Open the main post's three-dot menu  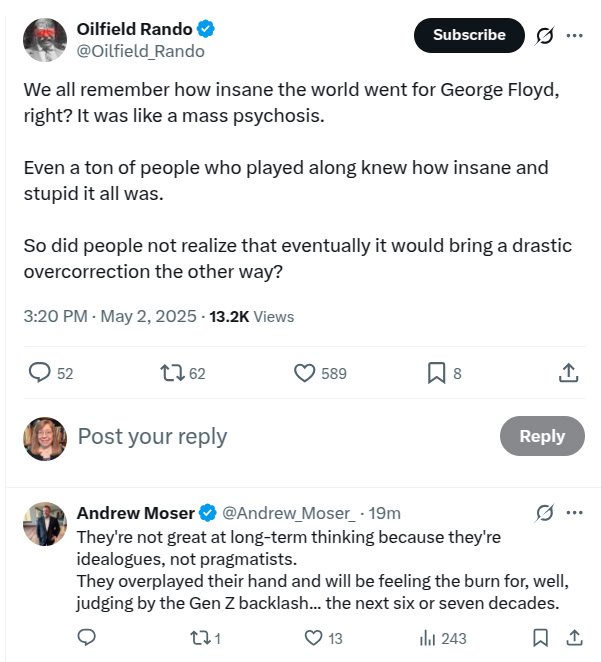tap(574, 35)
